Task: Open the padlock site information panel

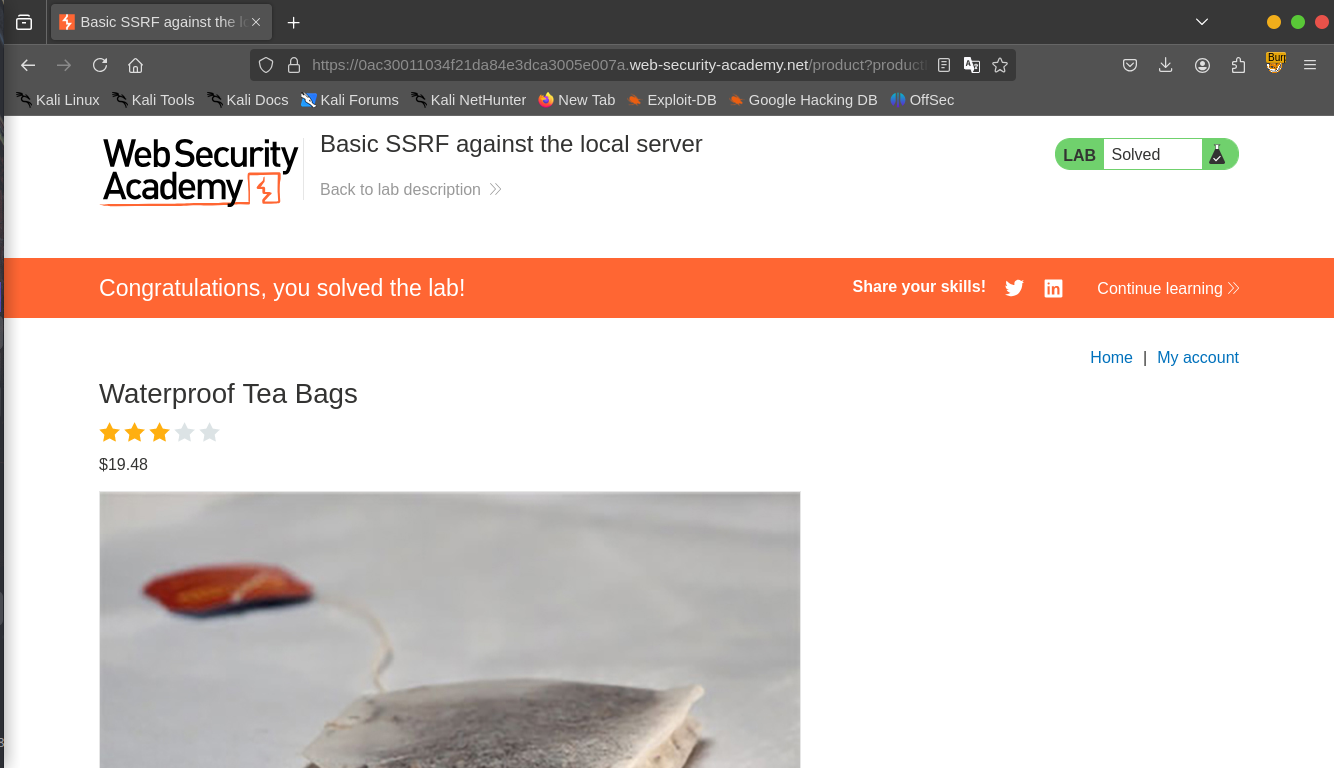Action: click(x=293, y=64)
